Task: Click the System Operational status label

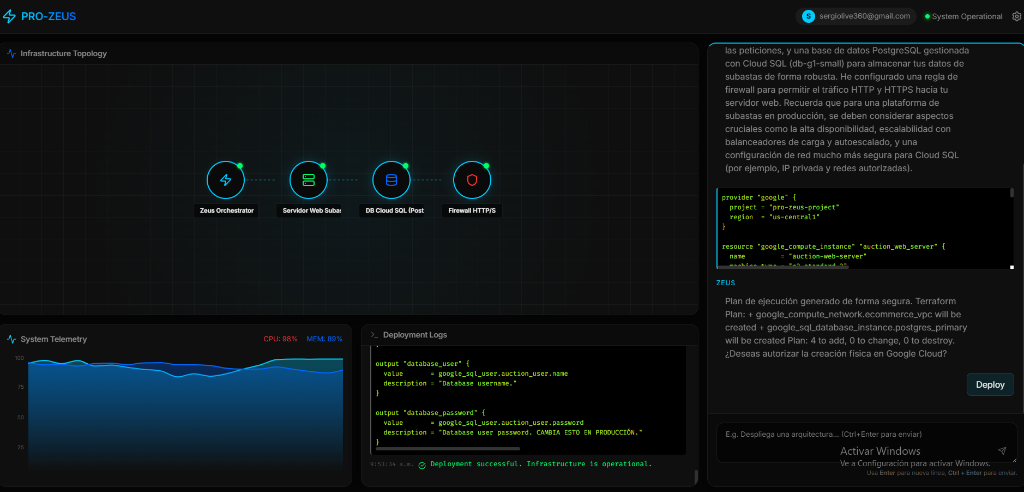Action: (967, 16)
